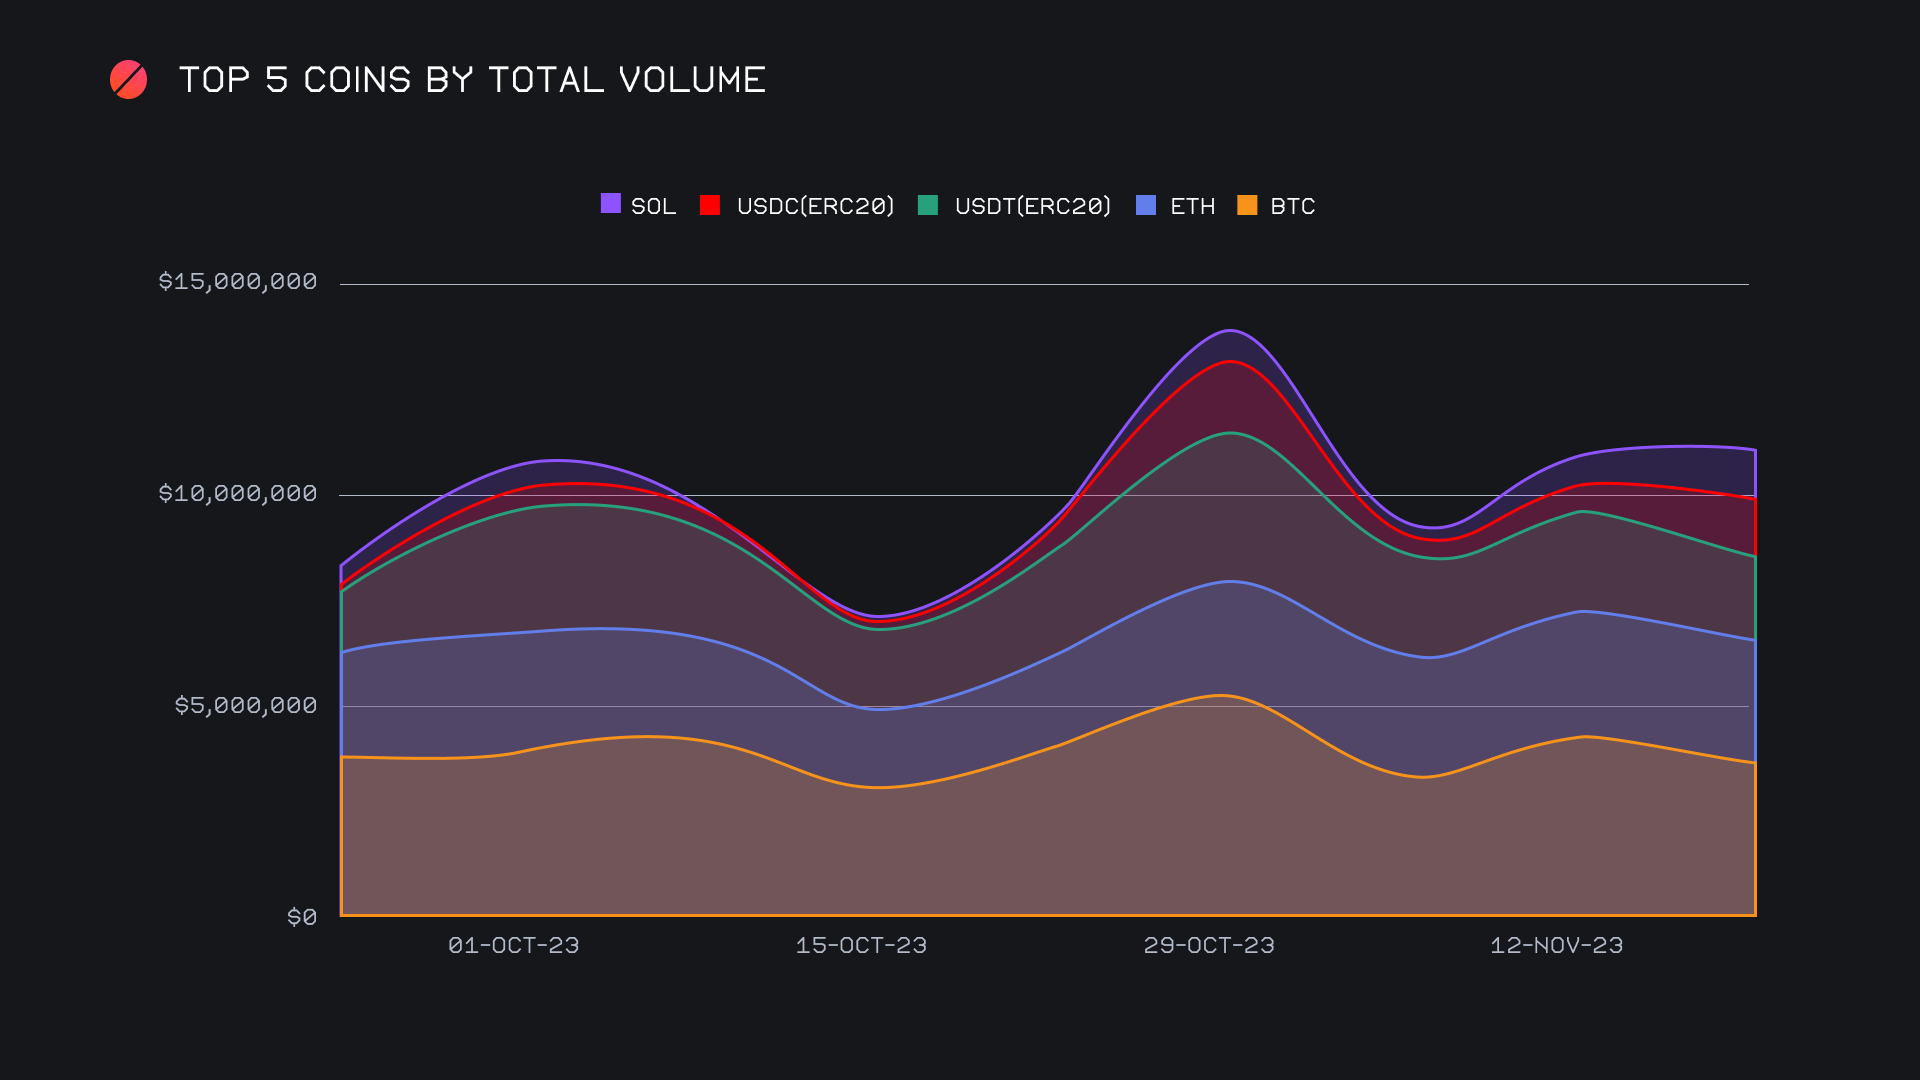
Task: Click the $10,000,000 y-axis label
Action: tap(238, 494)
